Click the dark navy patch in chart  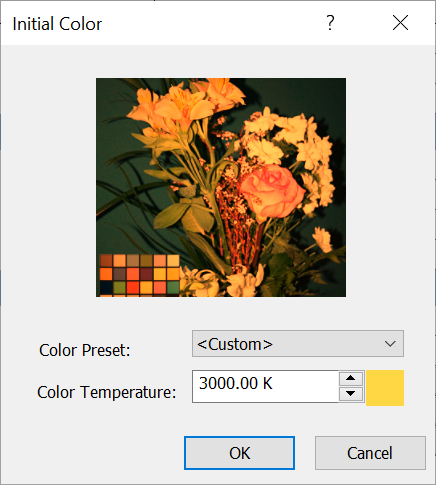pos(106,288)
